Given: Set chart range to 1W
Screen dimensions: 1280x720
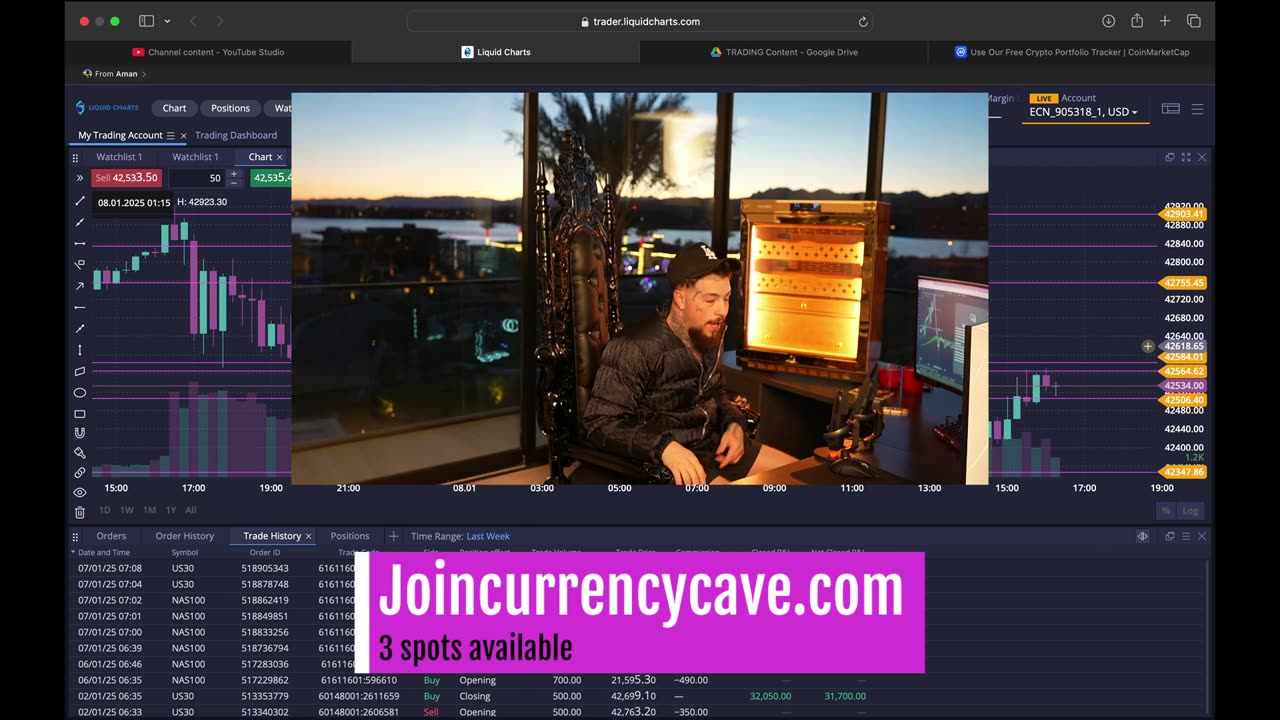Looking at the screenshot, I should (127, 510).
